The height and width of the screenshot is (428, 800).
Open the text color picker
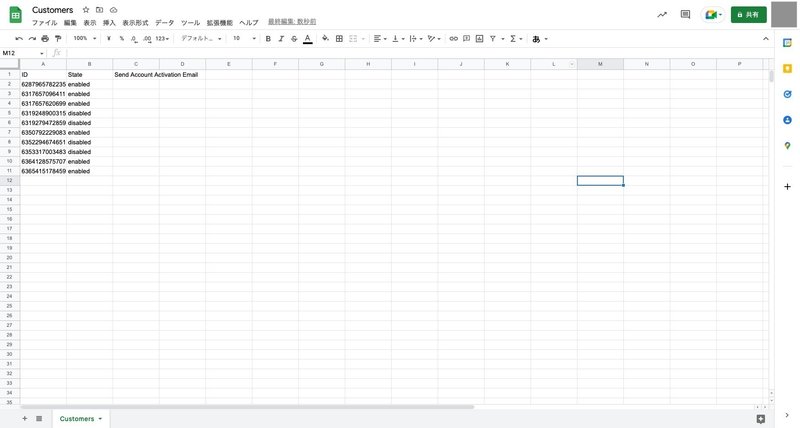pos(308,39)
